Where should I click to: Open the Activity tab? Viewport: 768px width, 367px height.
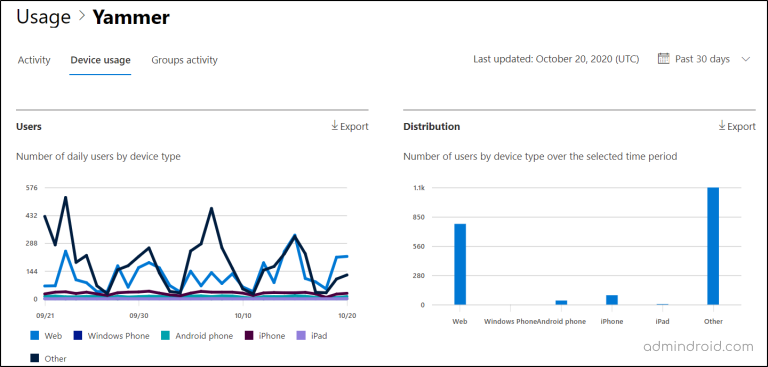click(34, 60)
